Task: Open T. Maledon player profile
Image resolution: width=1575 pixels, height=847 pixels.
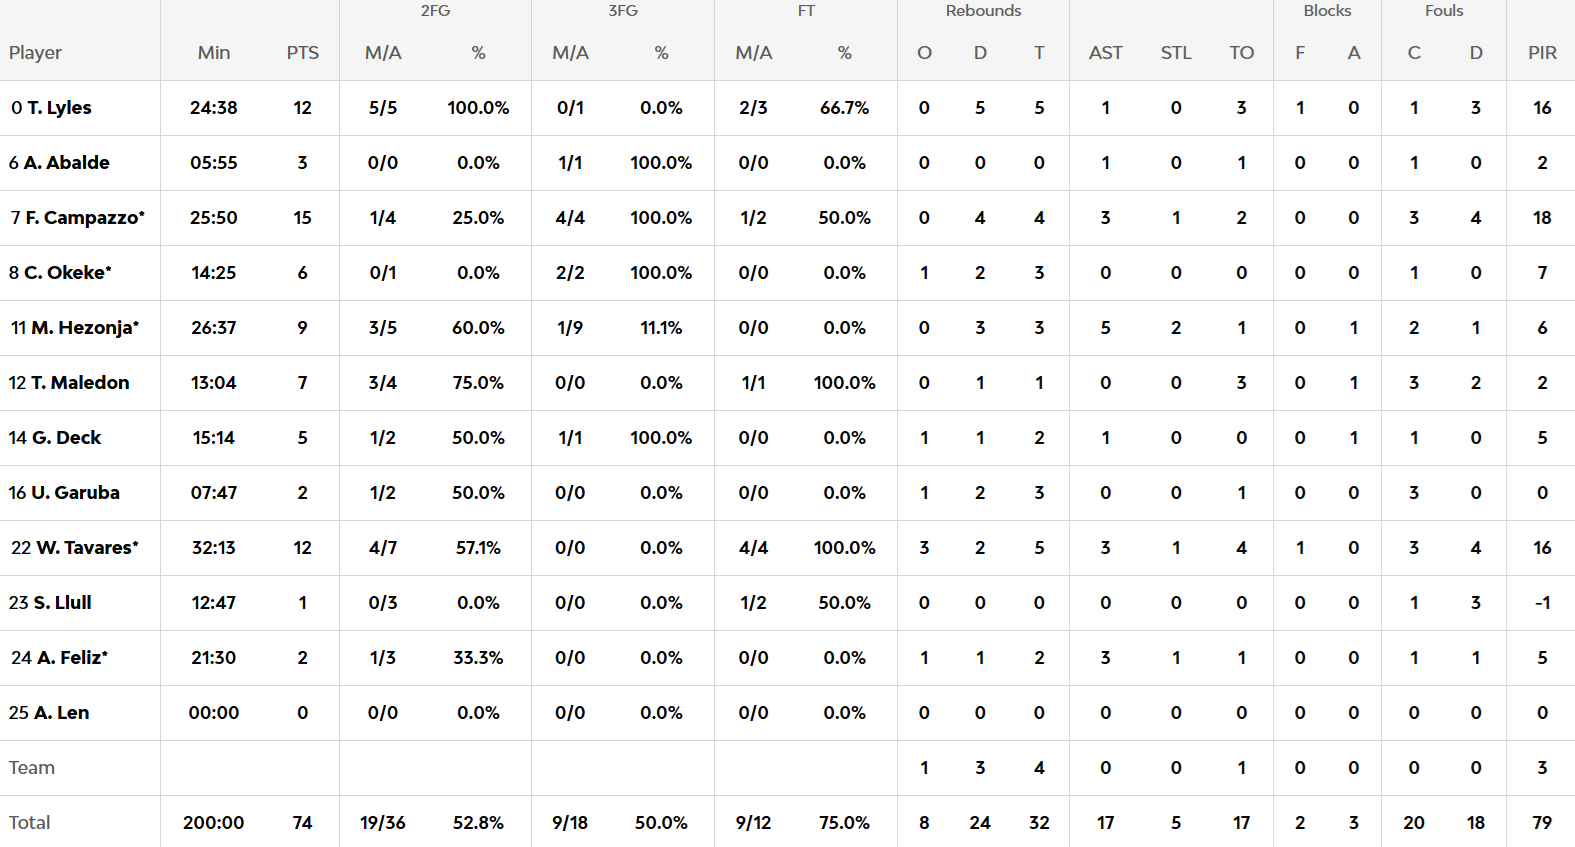Action: (x=80, y=383)
